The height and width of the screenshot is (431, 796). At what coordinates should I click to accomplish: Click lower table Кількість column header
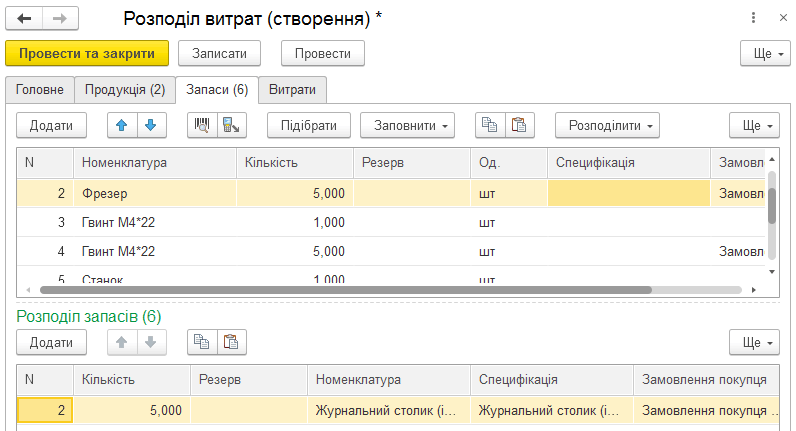tap(132, 380)
